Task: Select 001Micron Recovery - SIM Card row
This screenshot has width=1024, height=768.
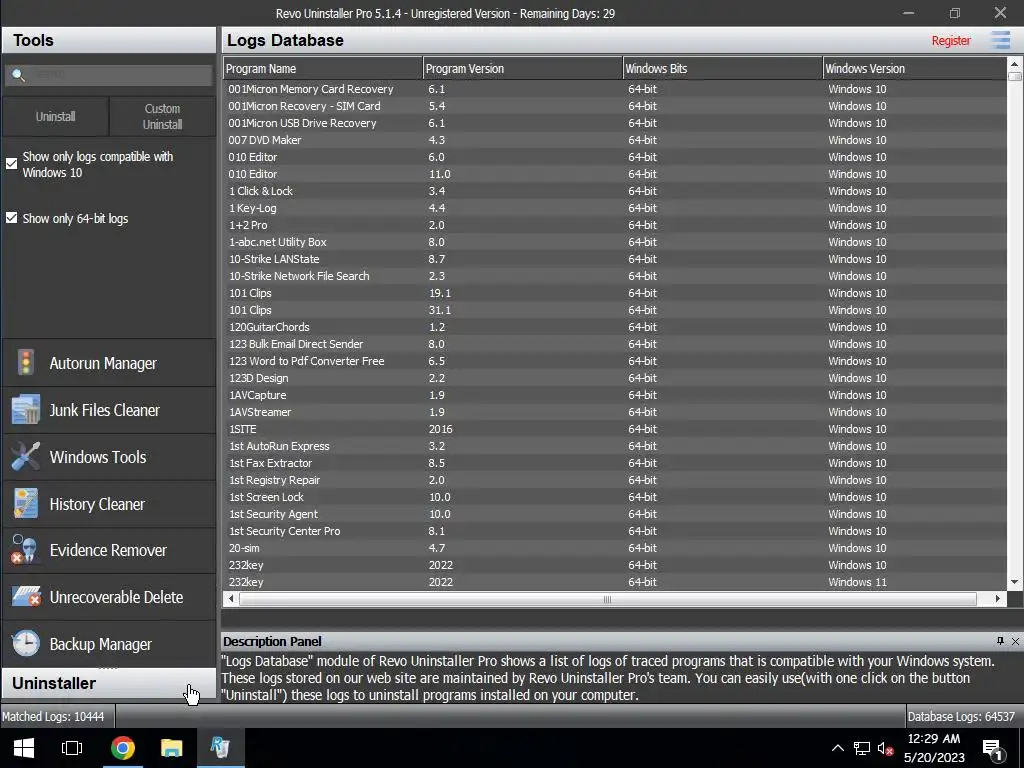Action: click(x=615, y=106)
